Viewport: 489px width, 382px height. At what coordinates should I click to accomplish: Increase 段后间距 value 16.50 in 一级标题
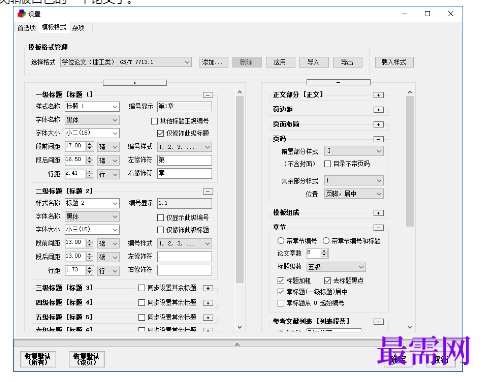pos(90,158)
